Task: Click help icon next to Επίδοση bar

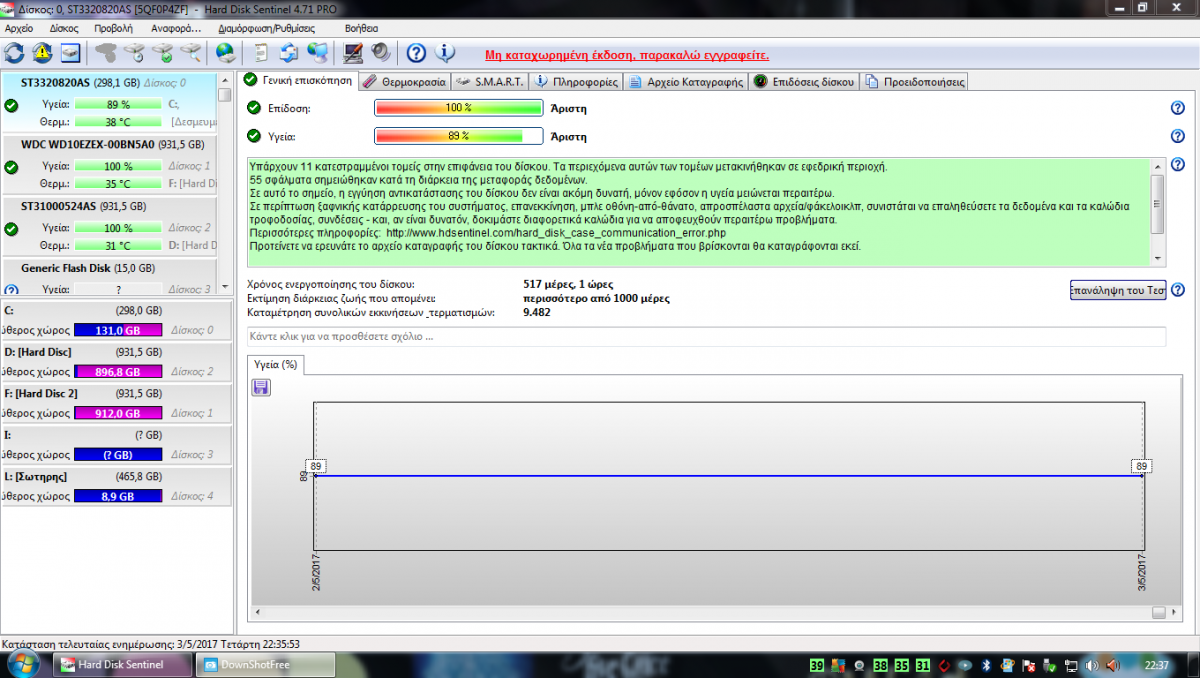Action: 1177,108
